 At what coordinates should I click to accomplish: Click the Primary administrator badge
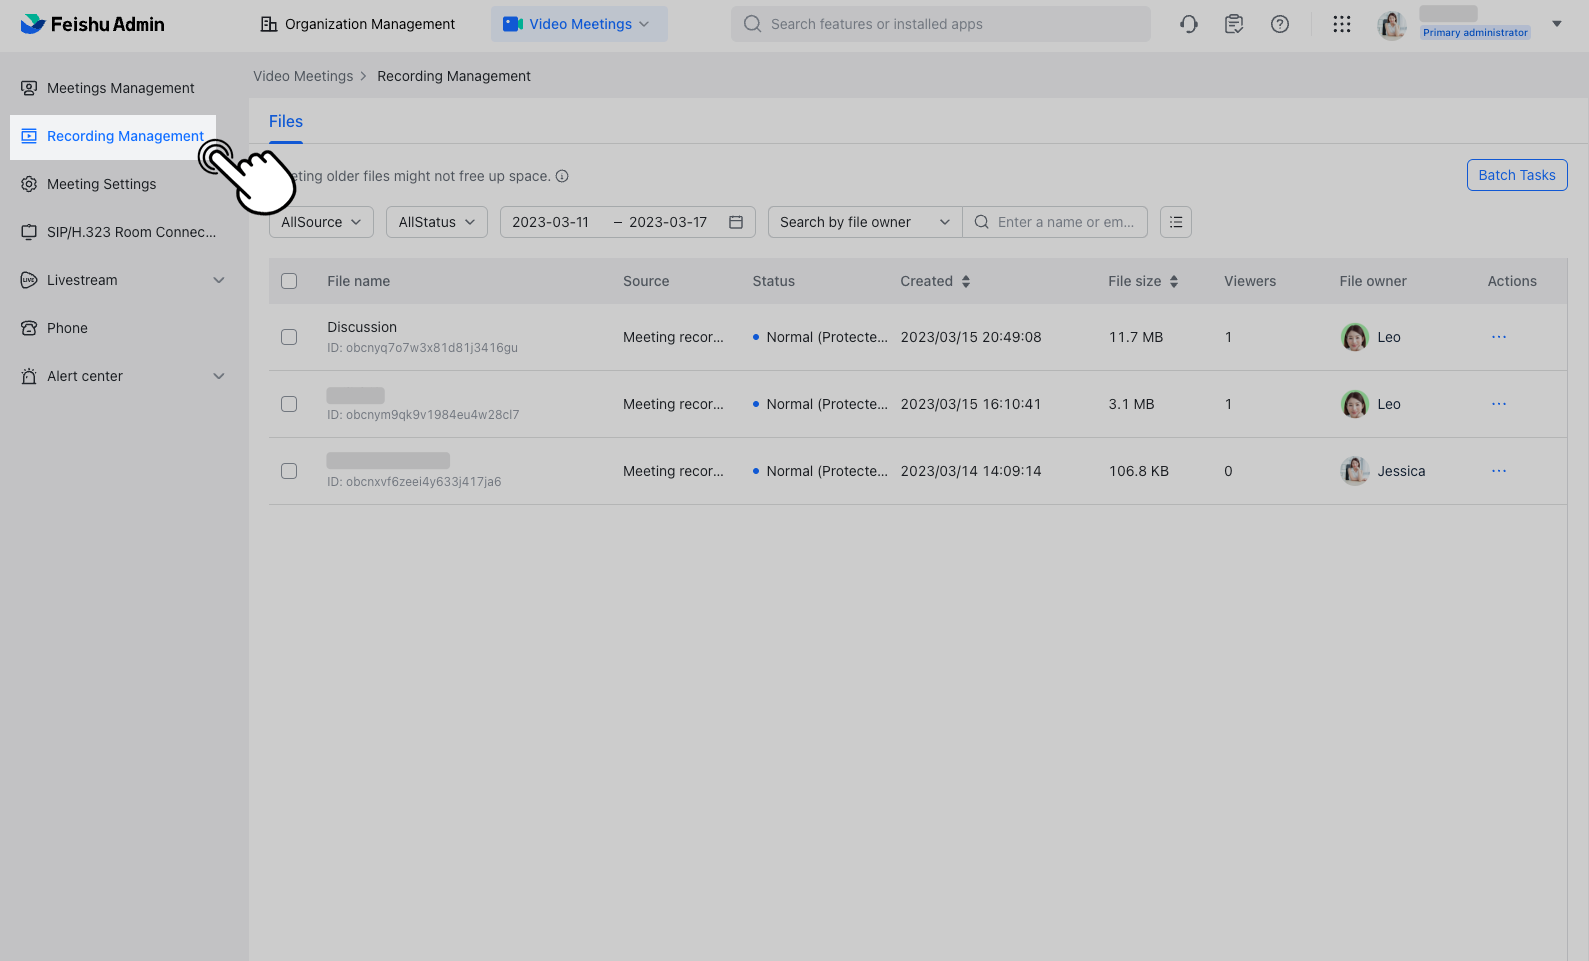click(x=1475, y=32)
